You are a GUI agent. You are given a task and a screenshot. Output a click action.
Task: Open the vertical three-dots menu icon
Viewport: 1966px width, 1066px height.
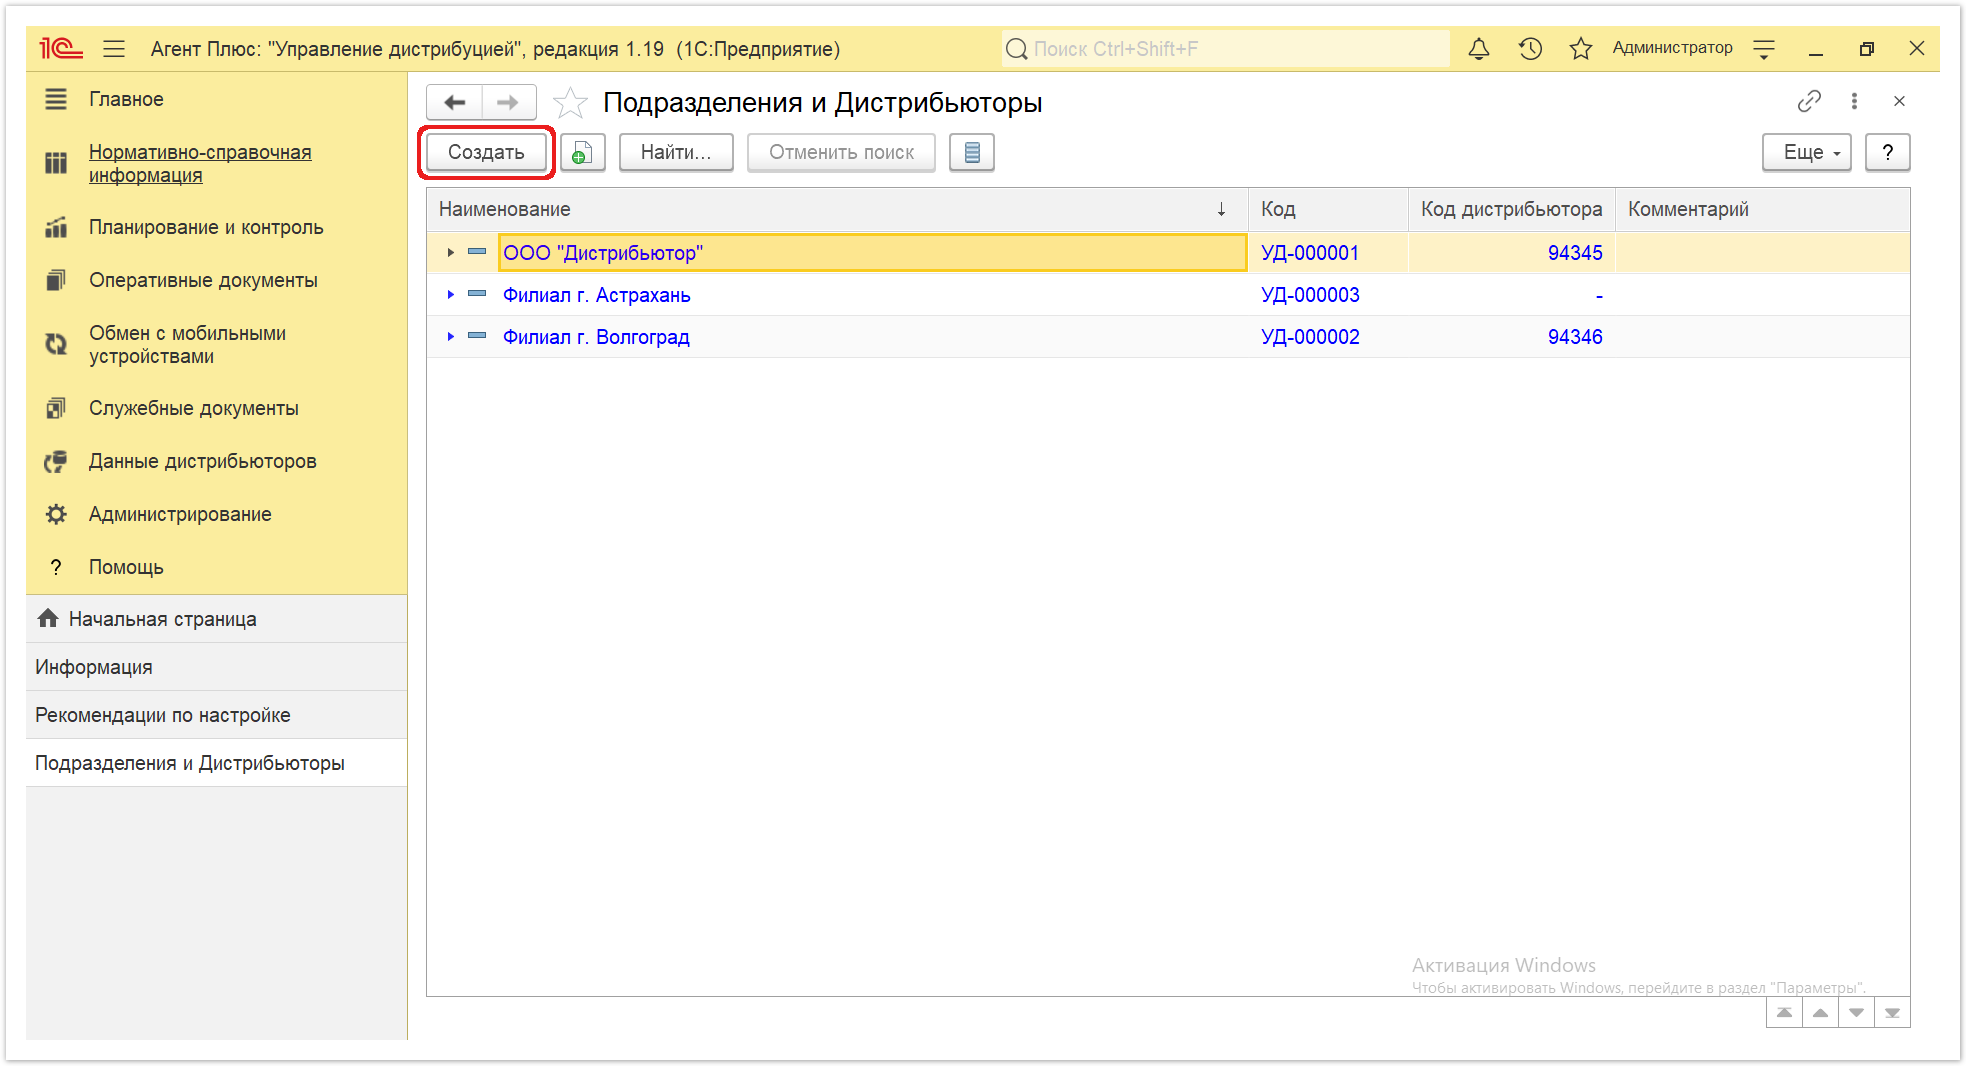pos(1854,101)
